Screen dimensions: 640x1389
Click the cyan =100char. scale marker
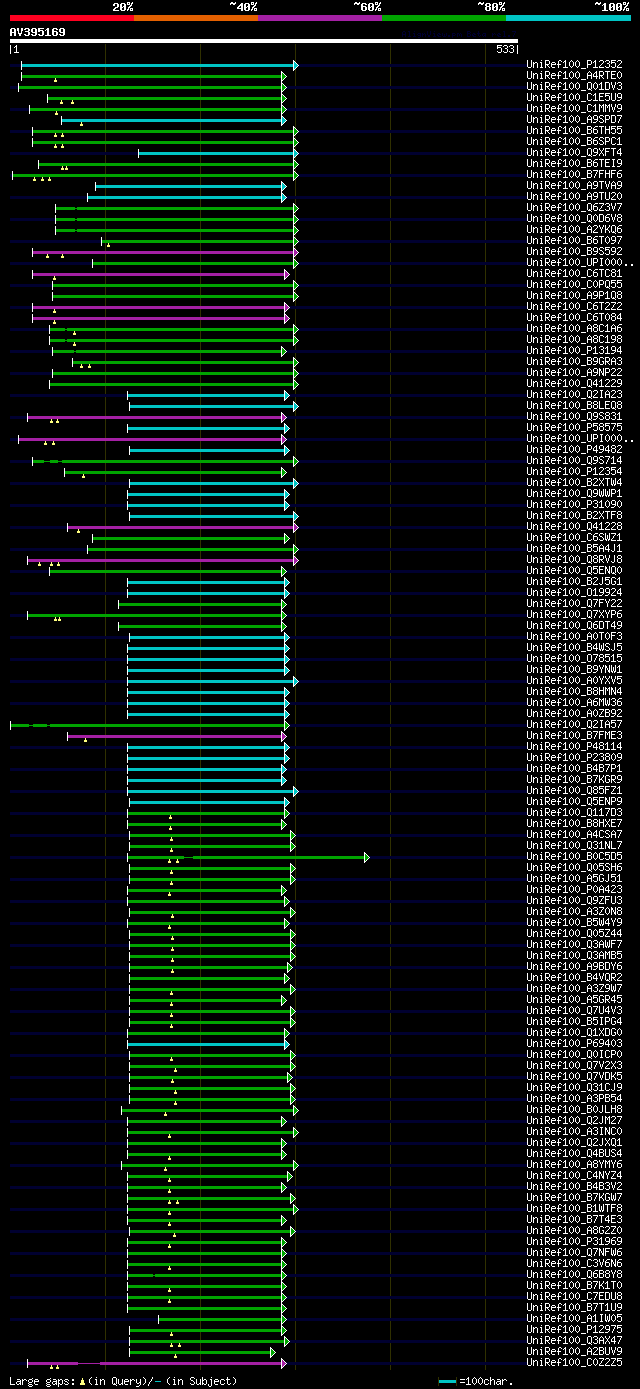pyautogui.click(x=447, y=1382)
